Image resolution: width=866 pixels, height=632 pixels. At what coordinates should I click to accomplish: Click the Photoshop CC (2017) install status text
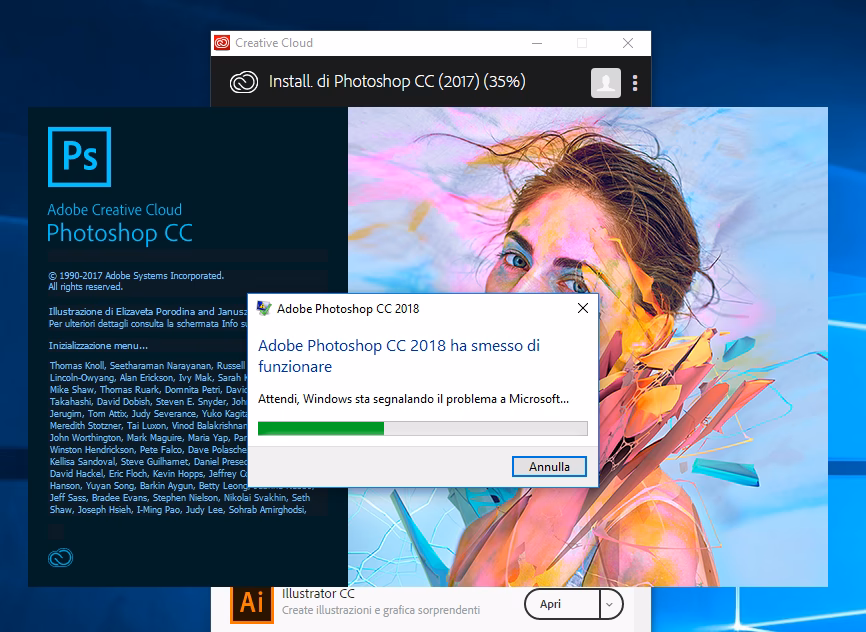(x=397, y=82)
